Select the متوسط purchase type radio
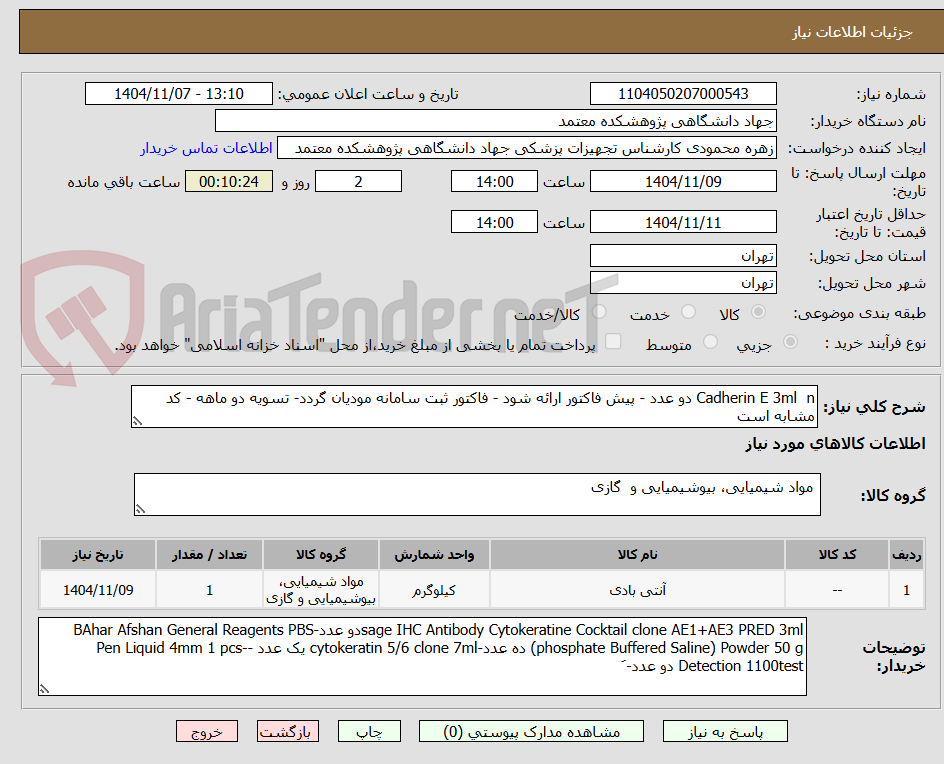Viewport: 944px width, 764px height. (x=710, y=342)
